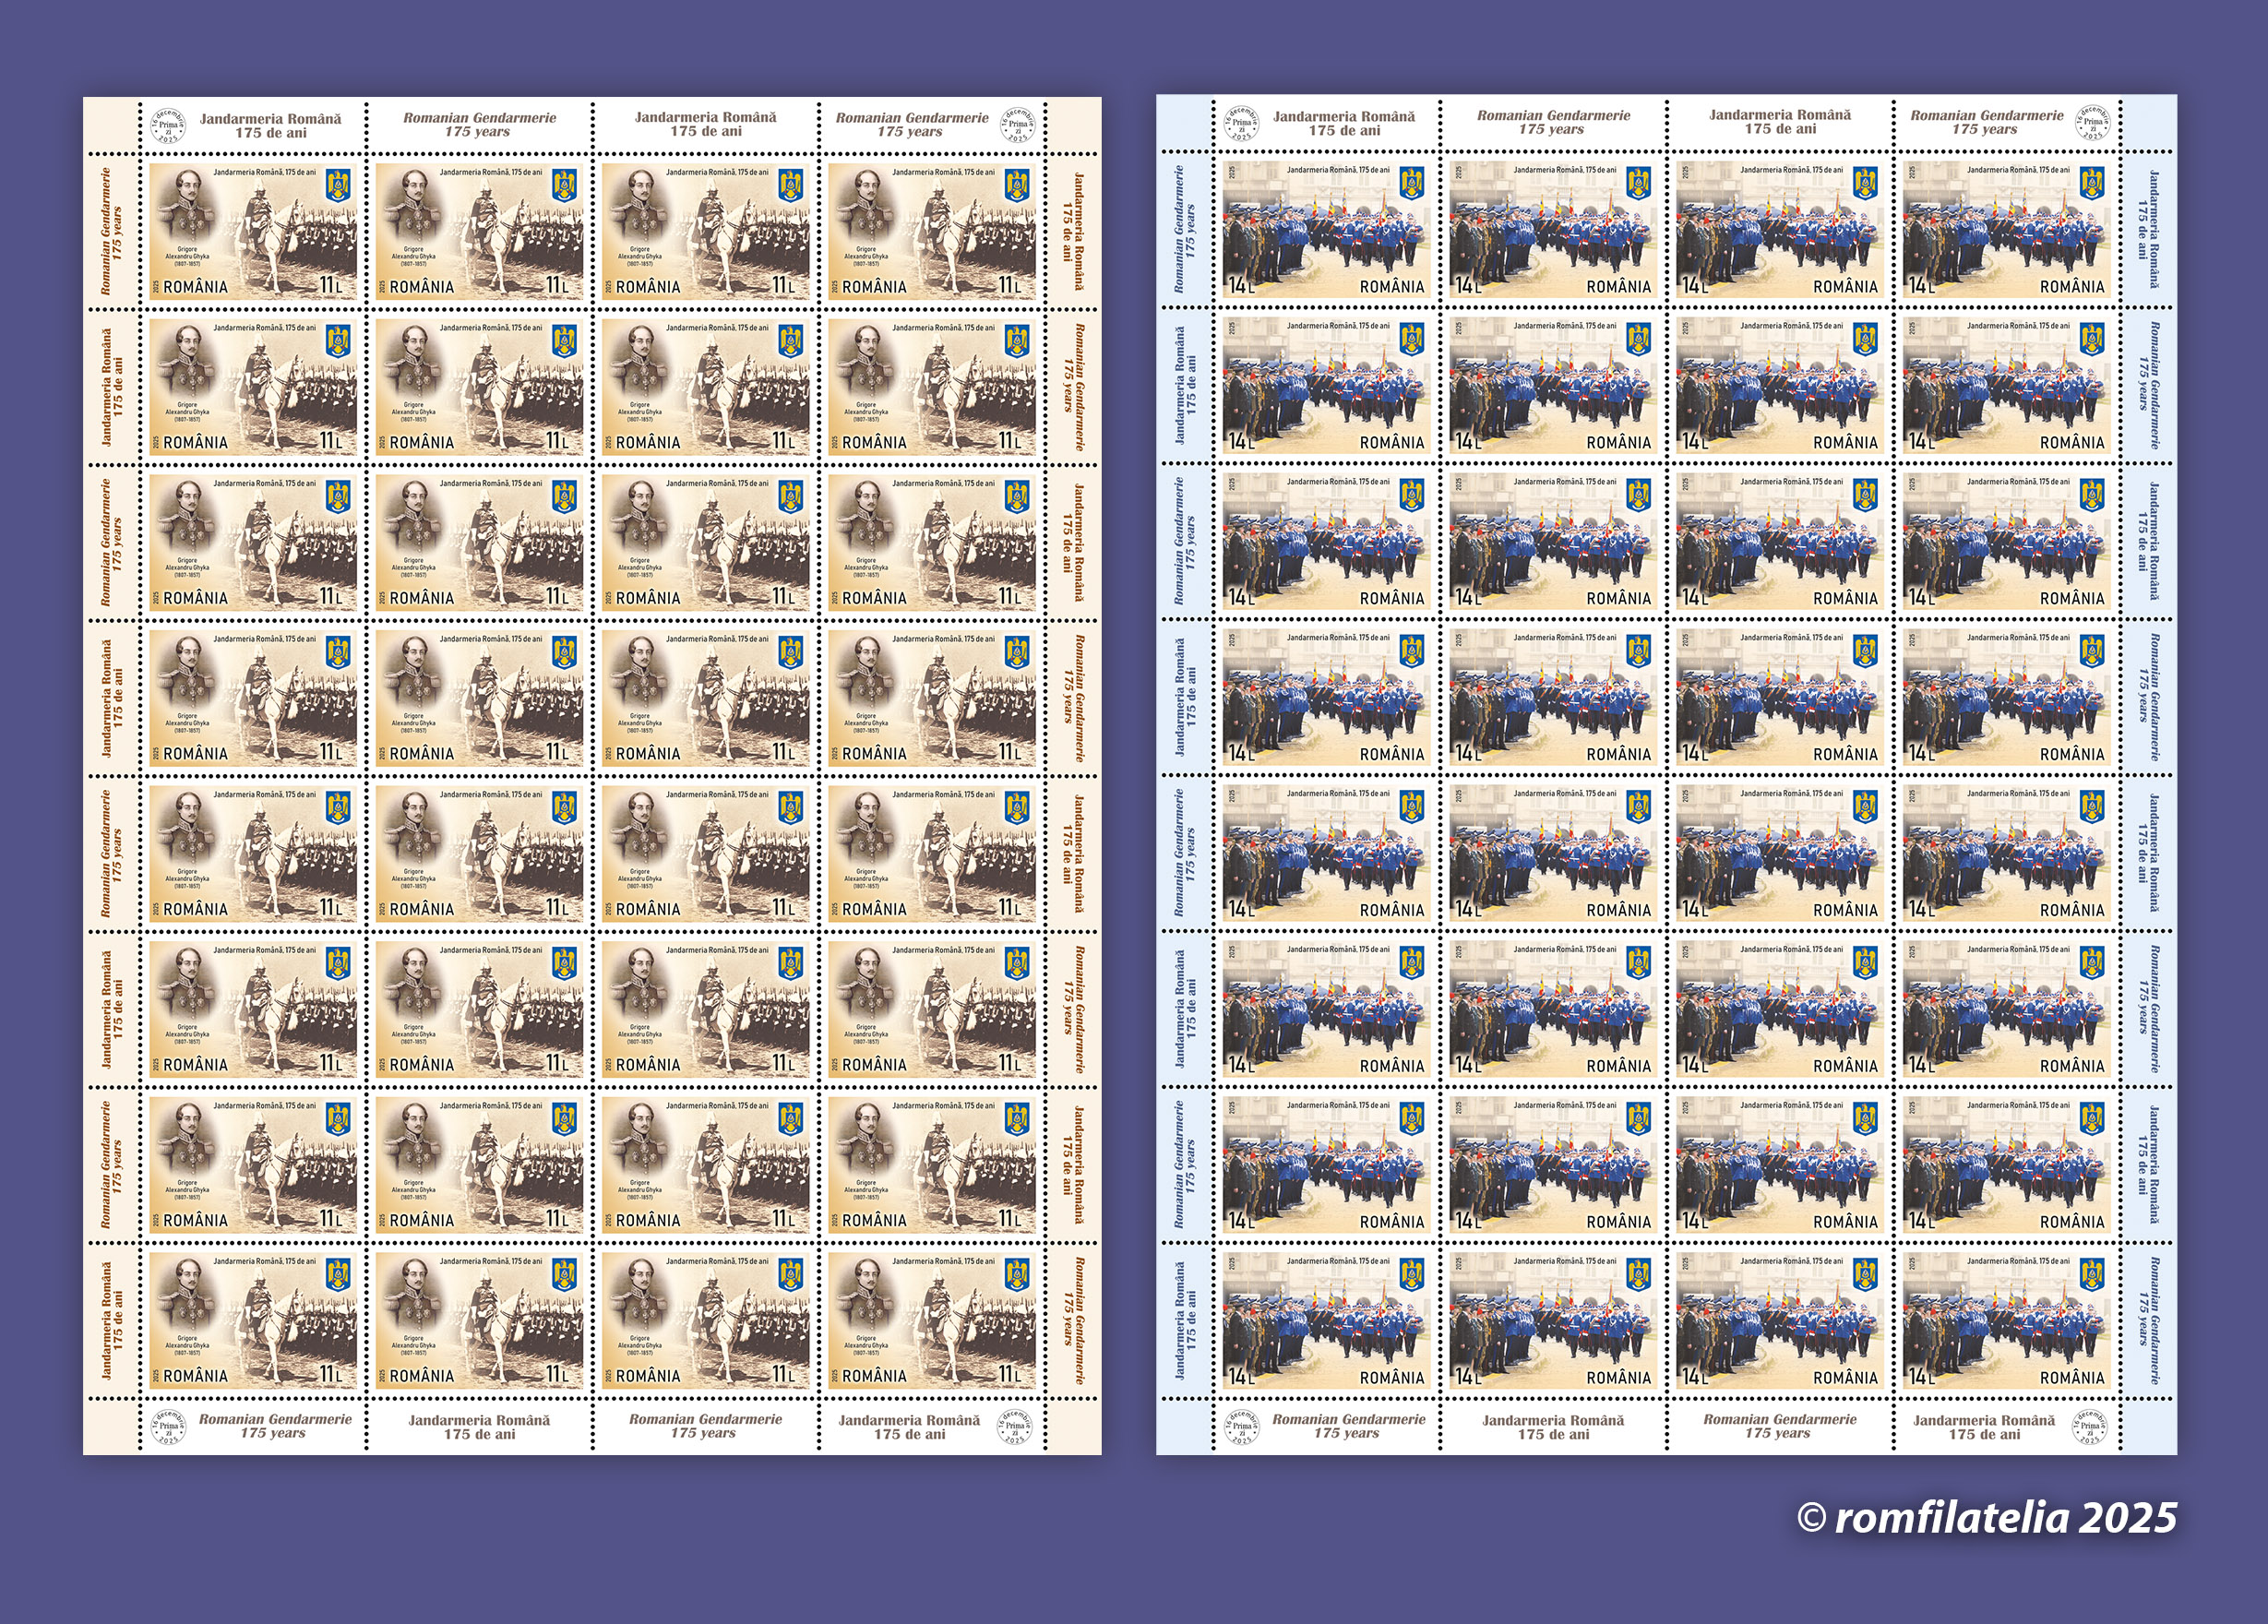Click the coat of arms on the first 14L stamp

[1411, 184]
